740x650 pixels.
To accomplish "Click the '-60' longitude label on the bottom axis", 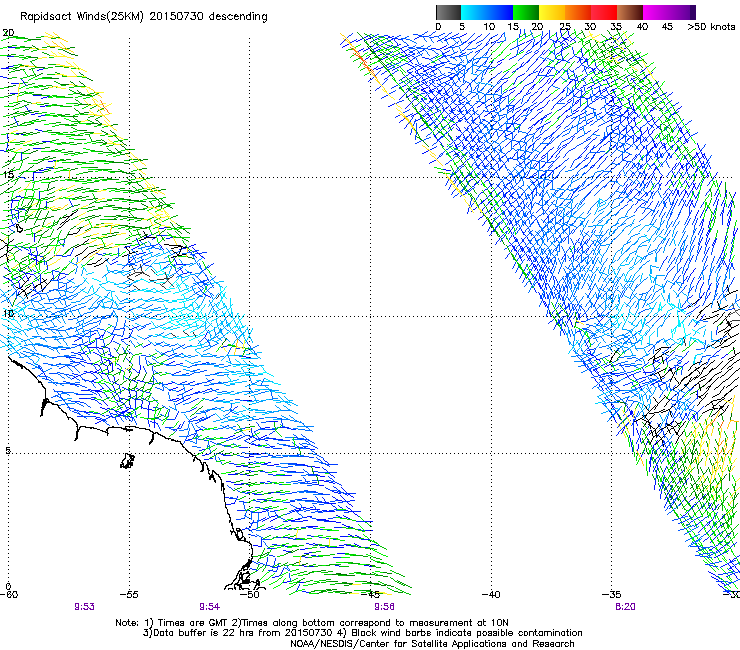I will [9, 594].
